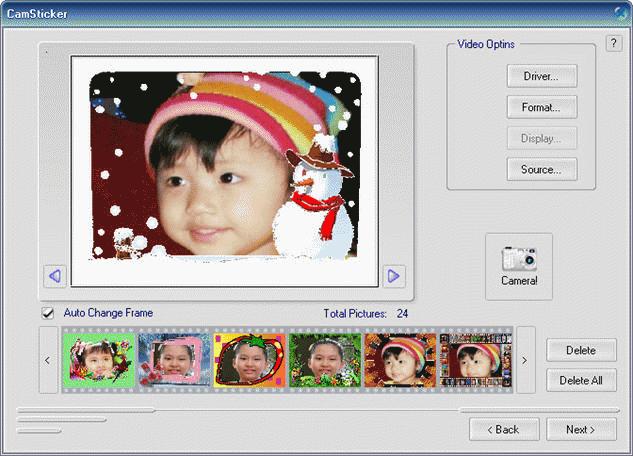The width and height of the screenshot is (633, 456).
Task: Go to previous step with < Back
Action: 504,429
